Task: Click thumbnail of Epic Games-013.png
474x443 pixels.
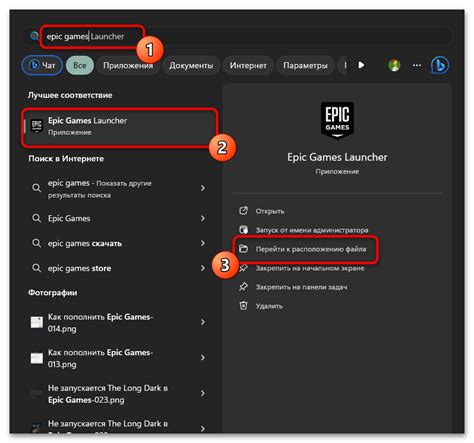Action: 37,358
